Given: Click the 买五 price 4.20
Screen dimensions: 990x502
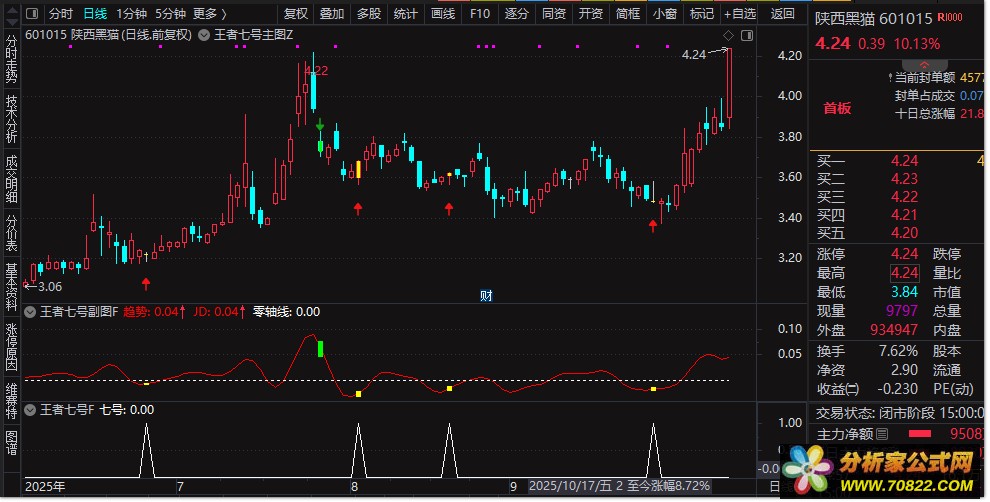Looking at the screenshot, I should [x=904, y=233].
